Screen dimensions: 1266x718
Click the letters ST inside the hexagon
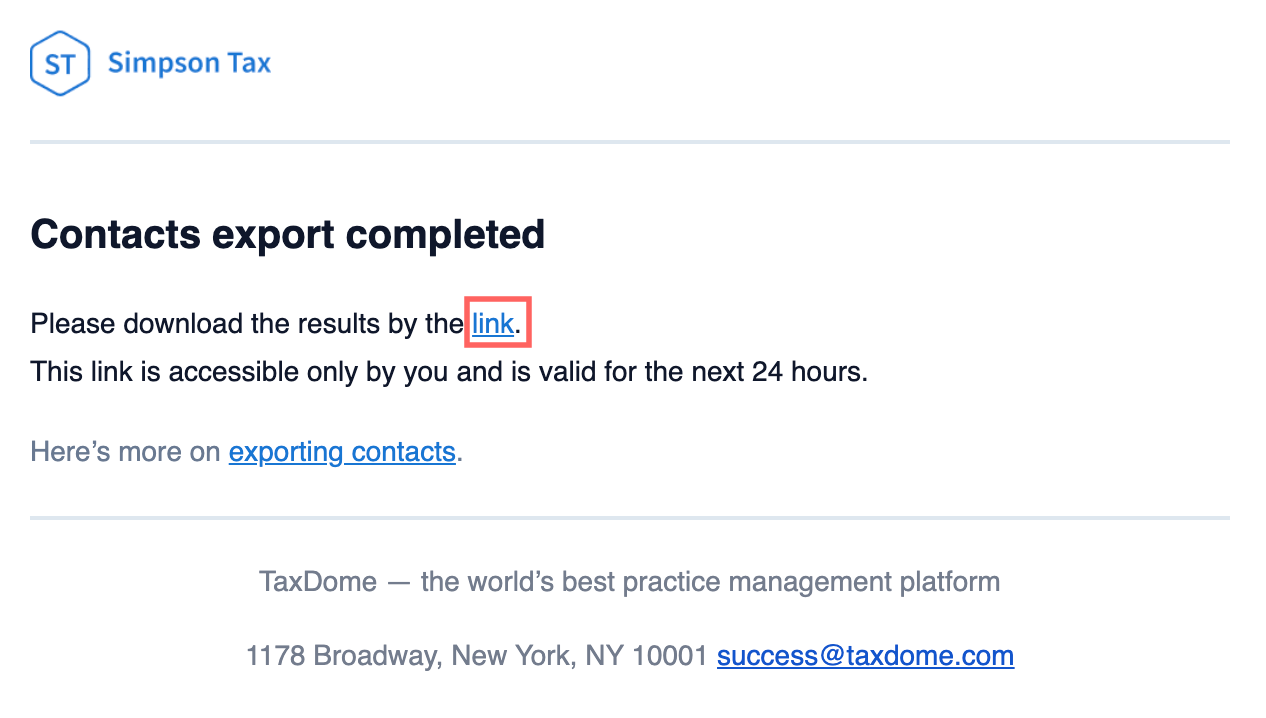[x=60, y=65]
